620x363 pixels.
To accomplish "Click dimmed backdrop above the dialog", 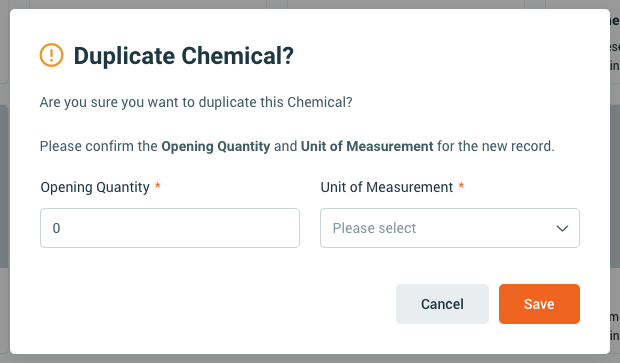I will tap(310, 4).
